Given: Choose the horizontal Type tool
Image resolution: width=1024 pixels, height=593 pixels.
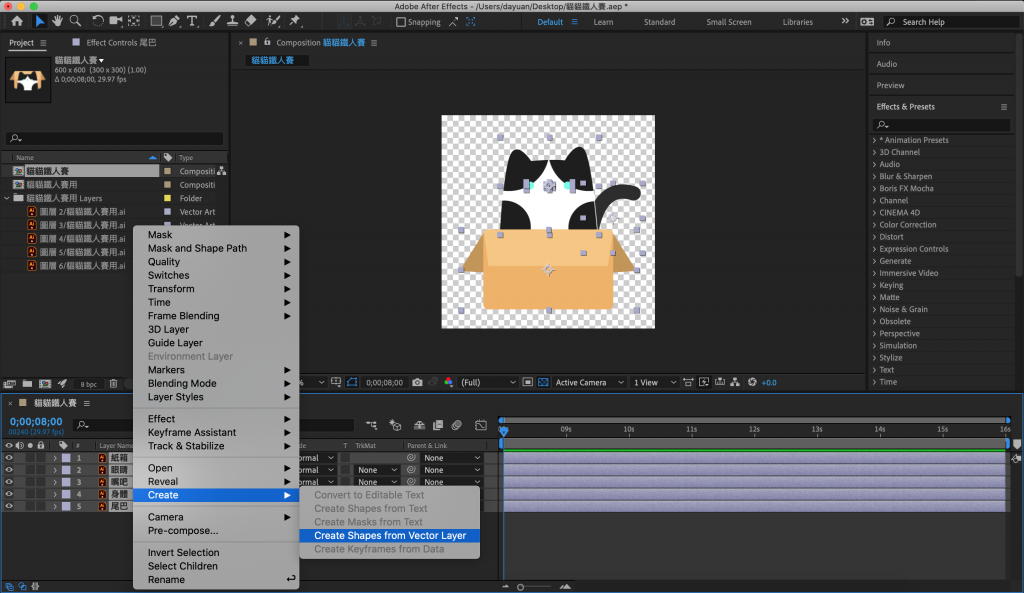Looking at the screenshot, I should 192,21.
